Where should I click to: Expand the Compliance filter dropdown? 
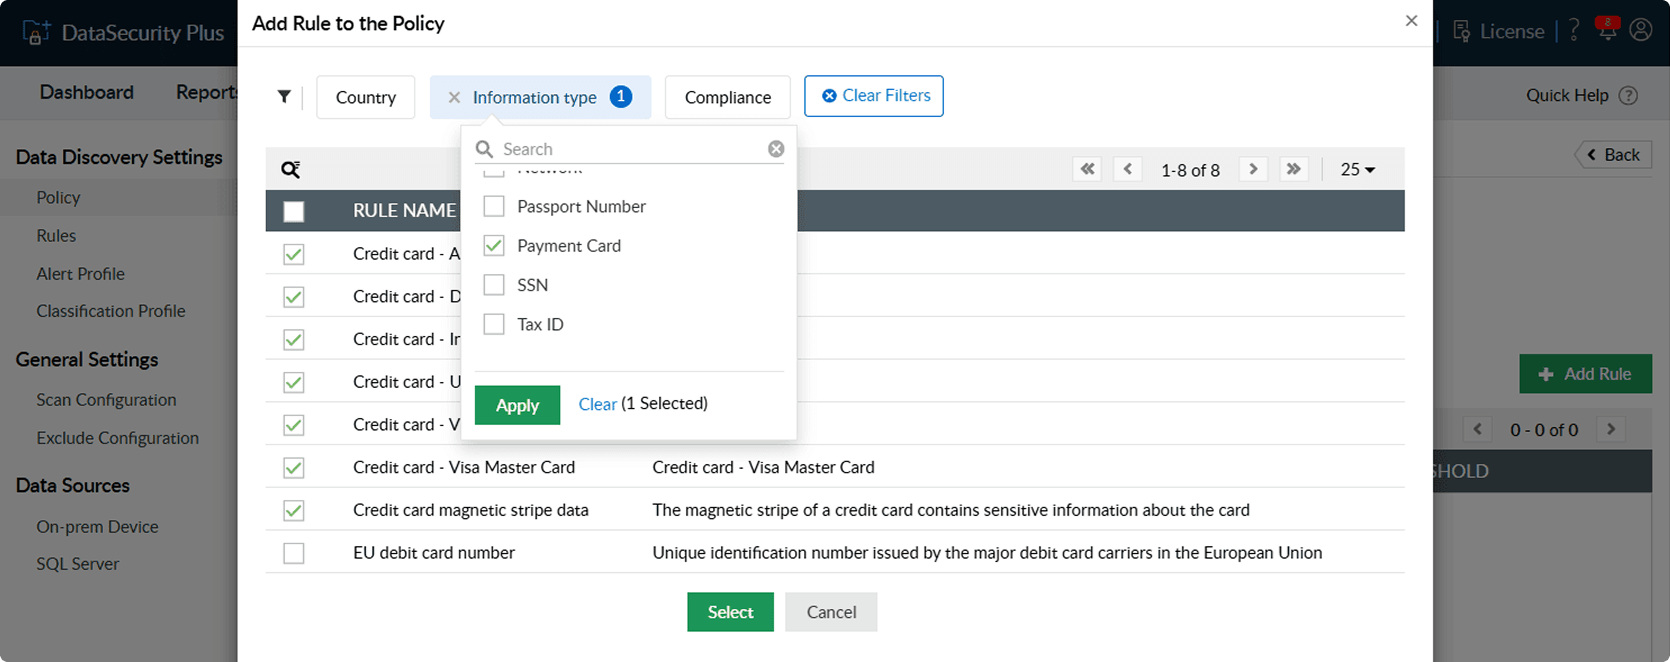tap(727, 97)
